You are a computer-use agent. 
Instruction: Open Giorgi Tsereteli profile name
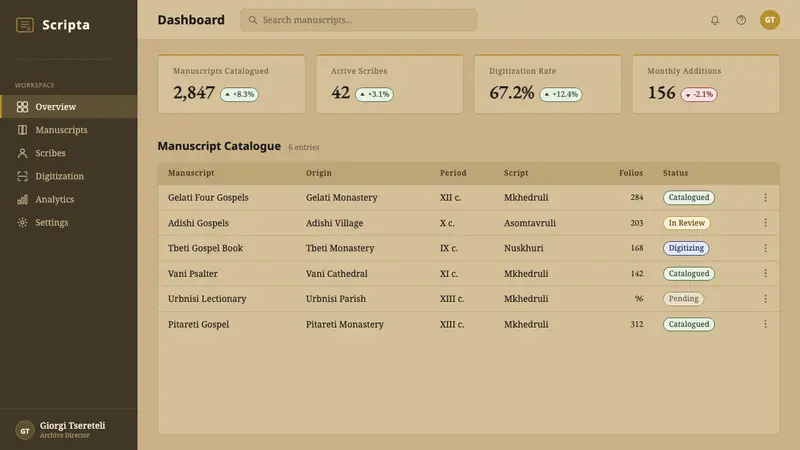[x=72, y=426]
